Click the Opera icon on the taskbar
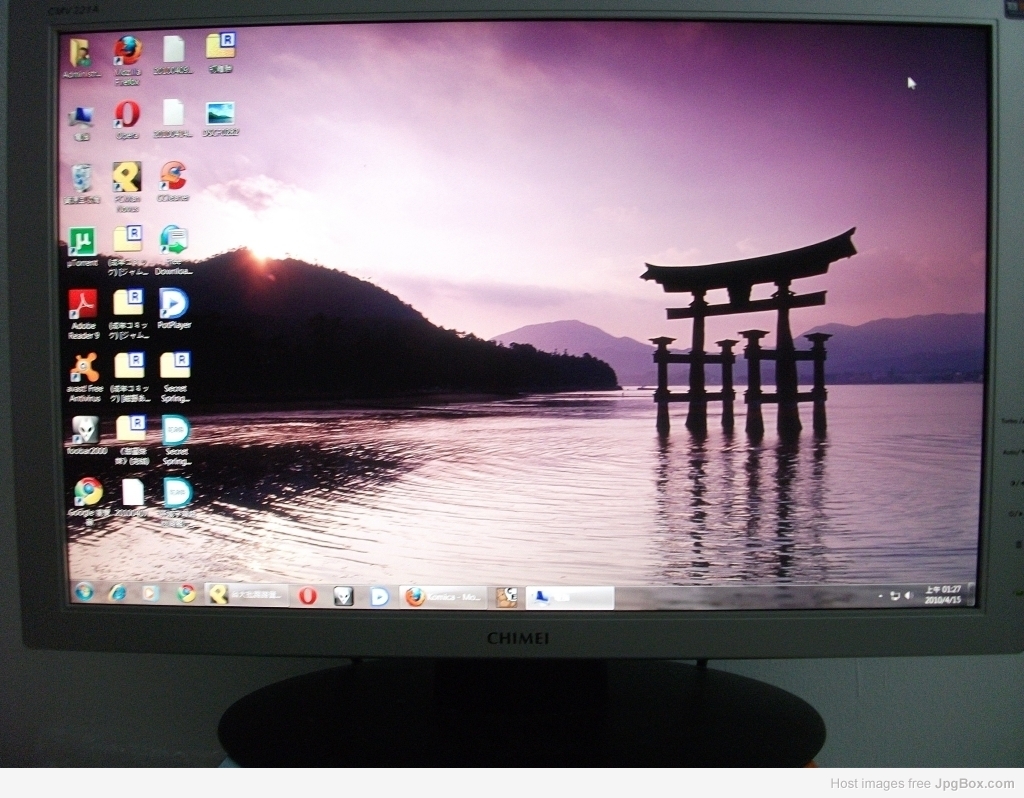 point(308,595)
